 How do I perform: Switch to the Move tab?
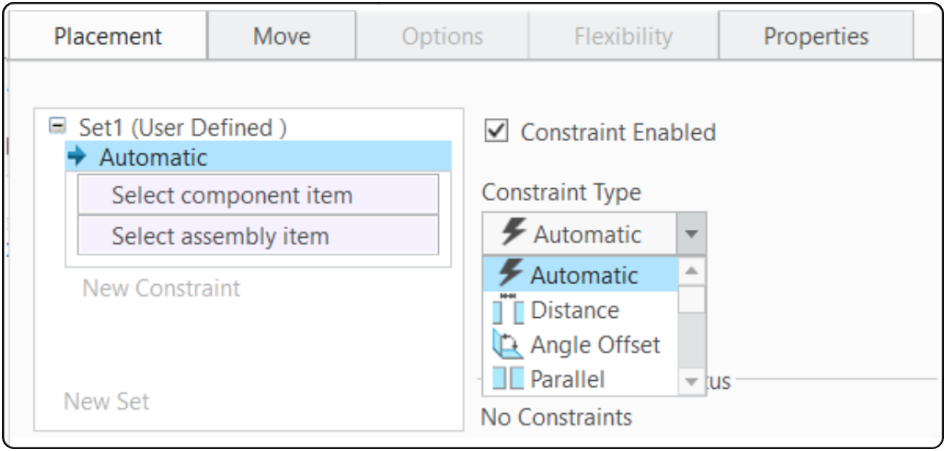coord(281,37)
